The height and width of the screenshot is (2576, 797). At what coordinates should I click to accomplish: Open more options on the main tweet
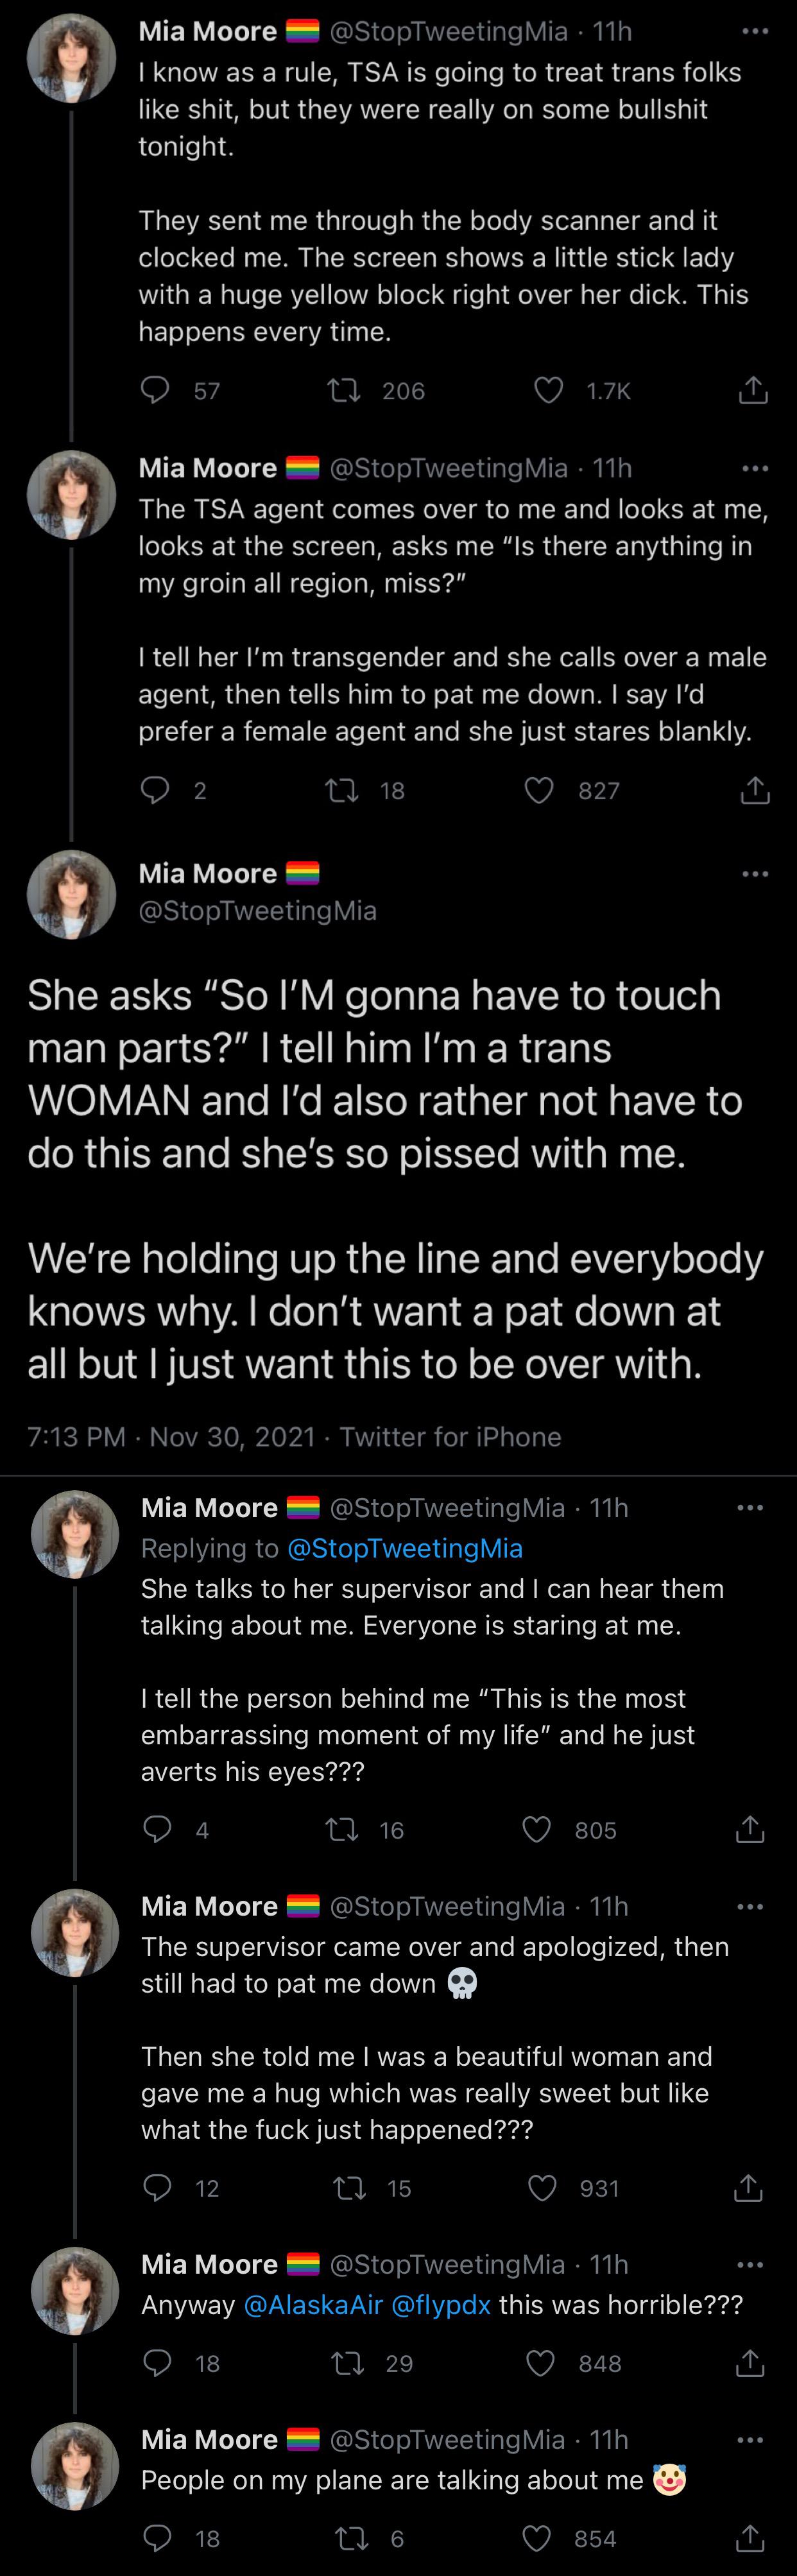coord(755,874)
